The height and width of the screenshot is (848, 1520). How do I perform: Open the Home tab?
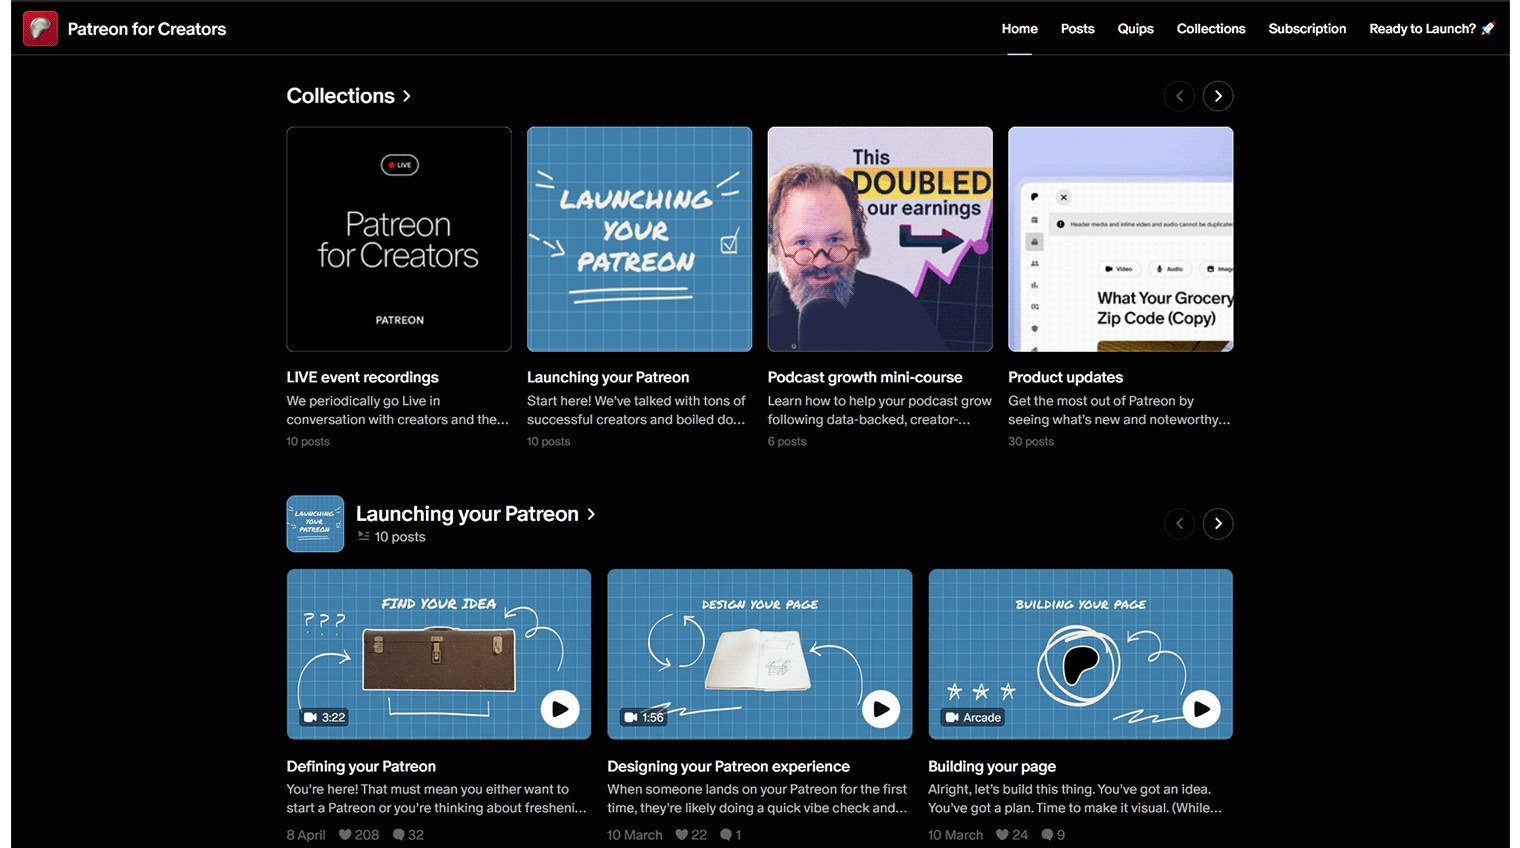tap(1019, 29)
